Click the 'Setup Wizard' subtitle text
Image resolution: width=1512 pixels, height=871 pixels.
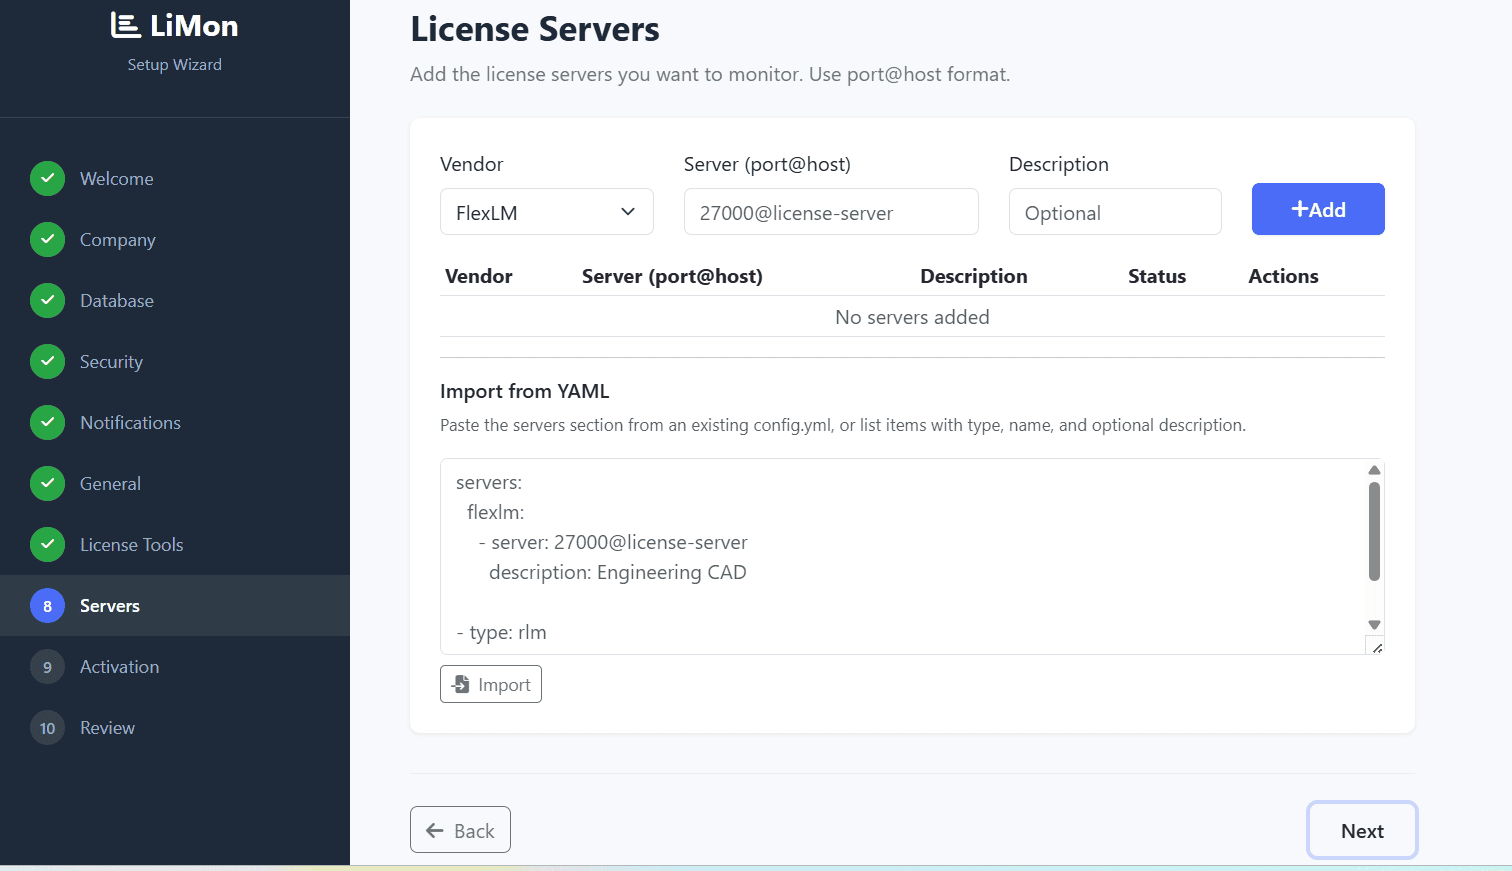pos(175,64)
